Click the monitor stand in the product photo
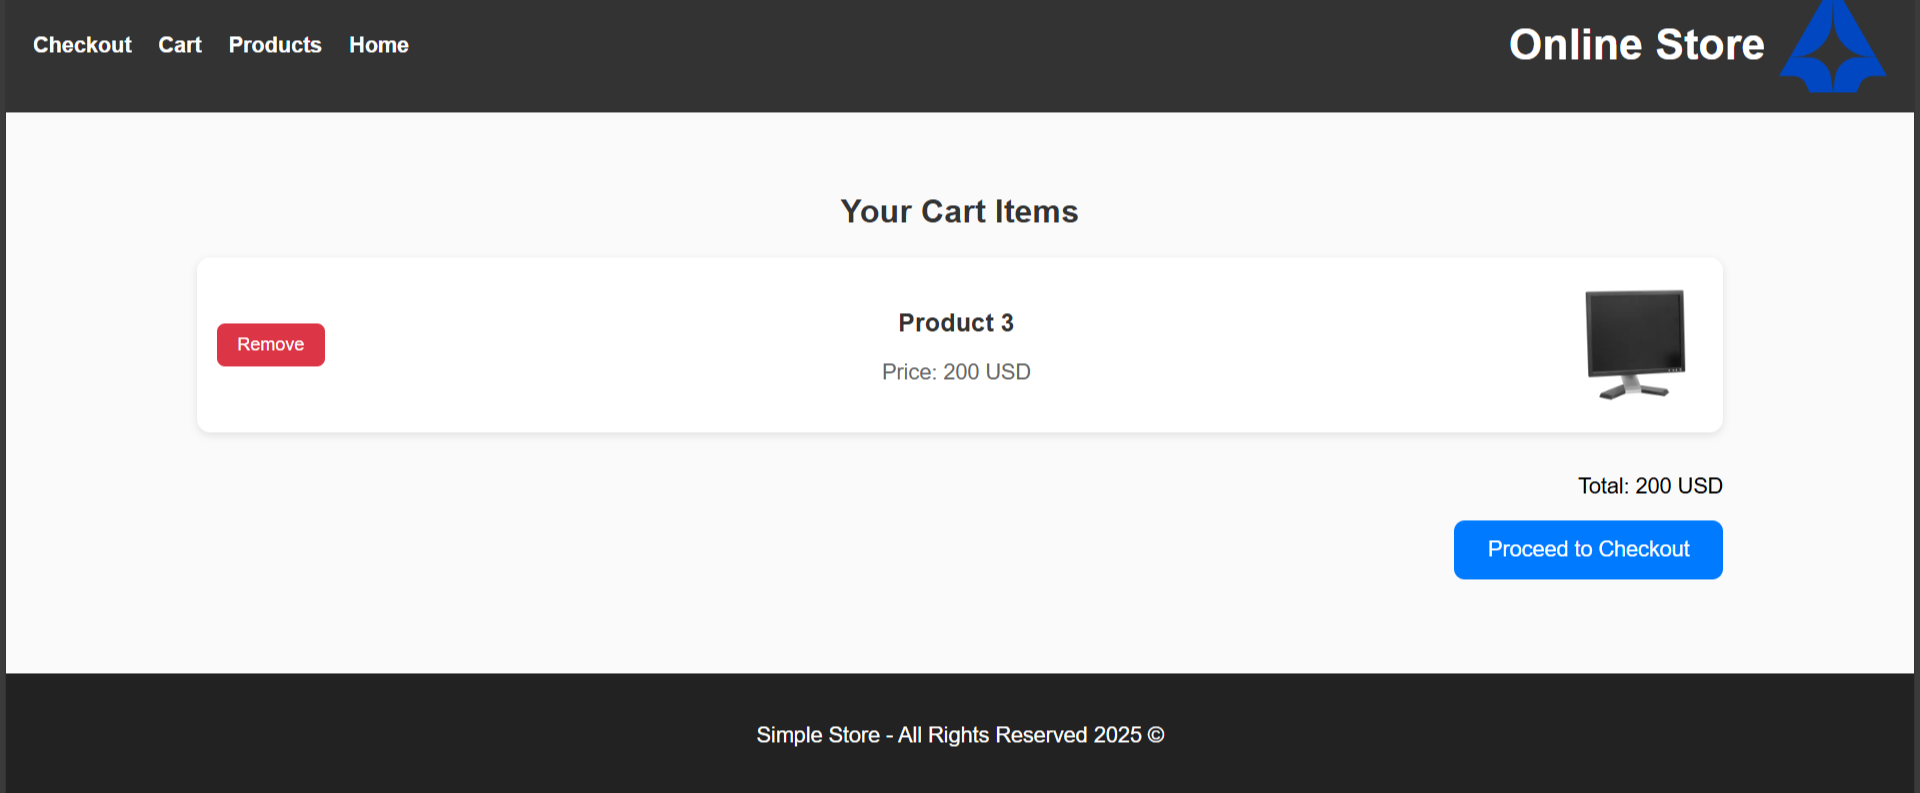Screen dimensions: 1920x793 coord(1634,387)
